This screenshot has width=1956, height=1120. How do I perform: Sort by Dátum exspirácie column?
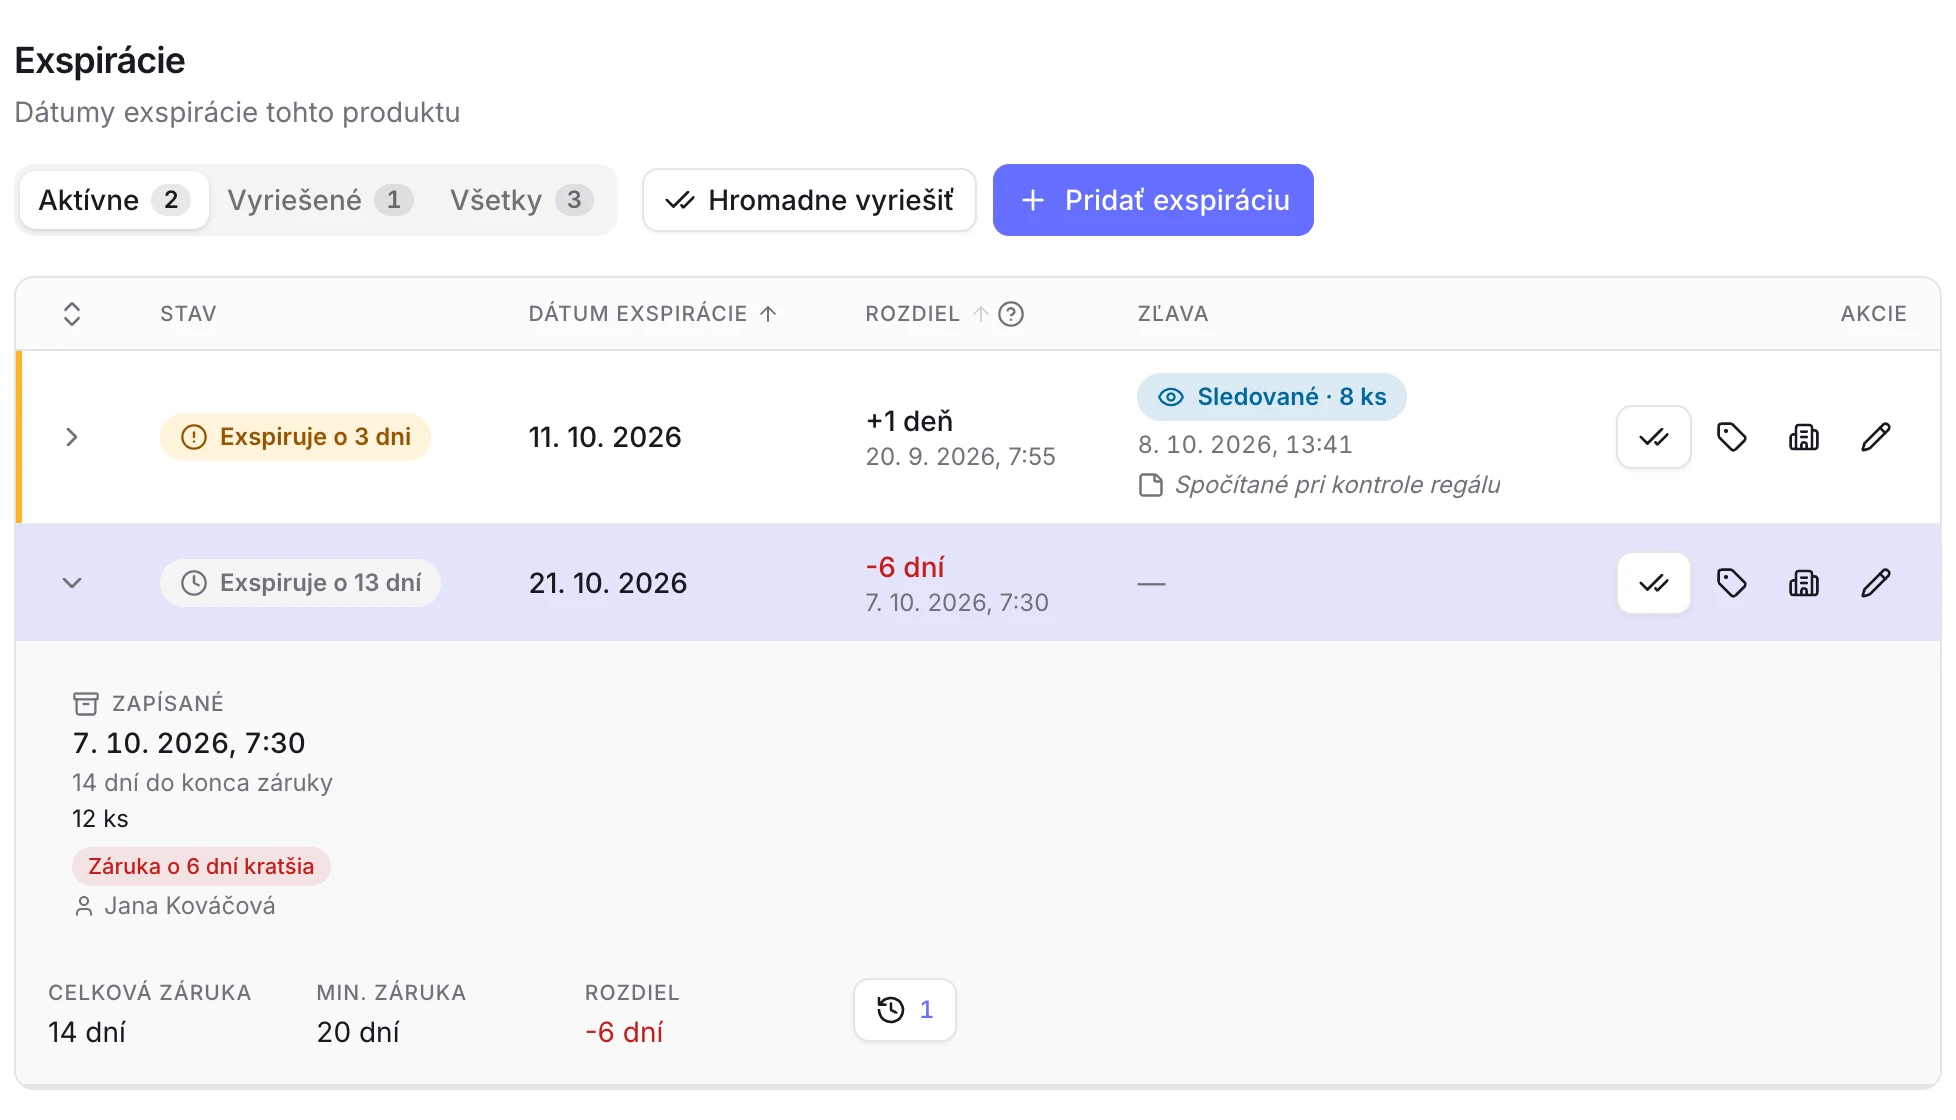(652, 314)
